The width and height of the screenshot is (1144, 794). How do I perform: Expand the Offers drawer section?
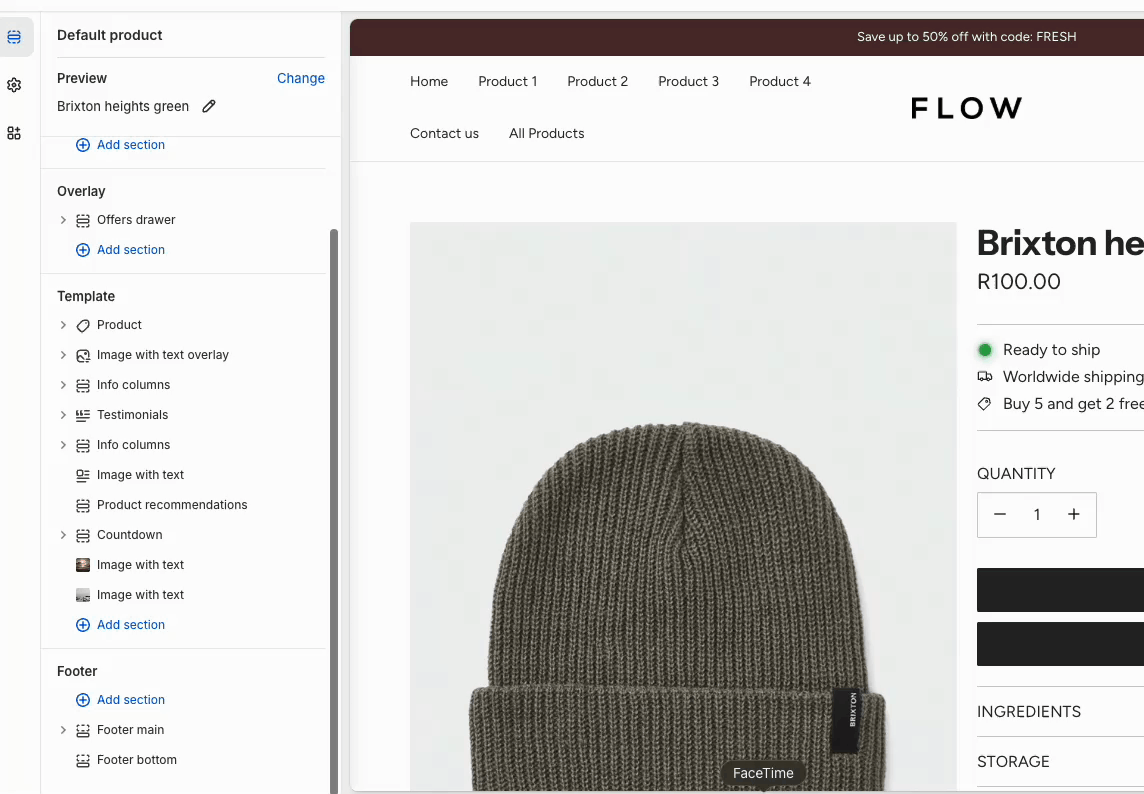[63, 220]
